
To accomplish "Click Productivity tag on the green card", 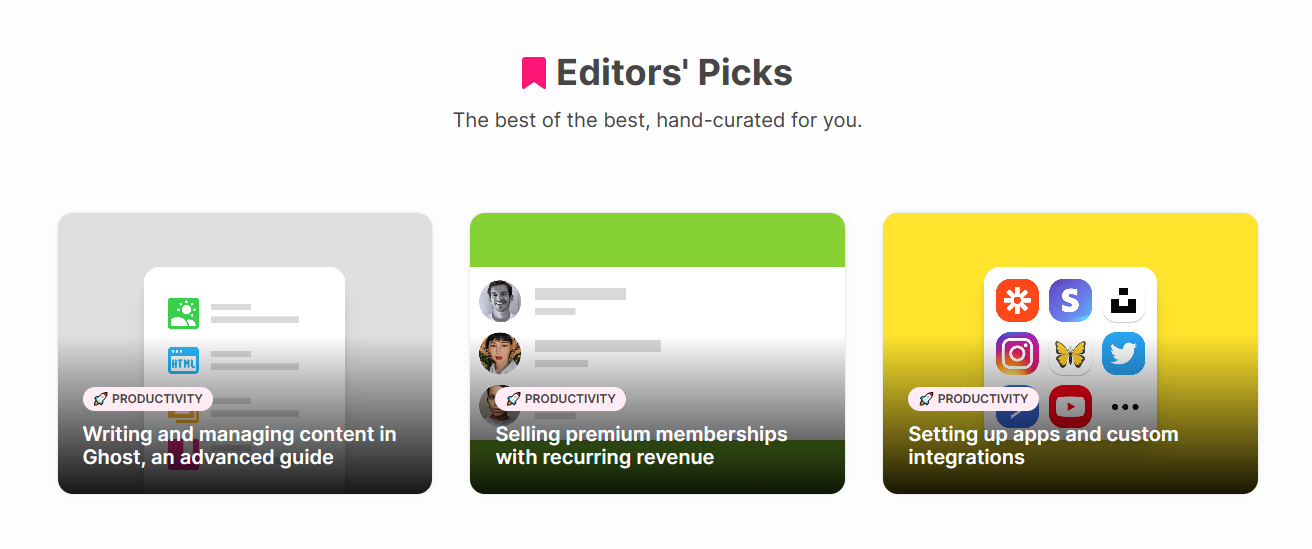I will click(x=560, y=399).
